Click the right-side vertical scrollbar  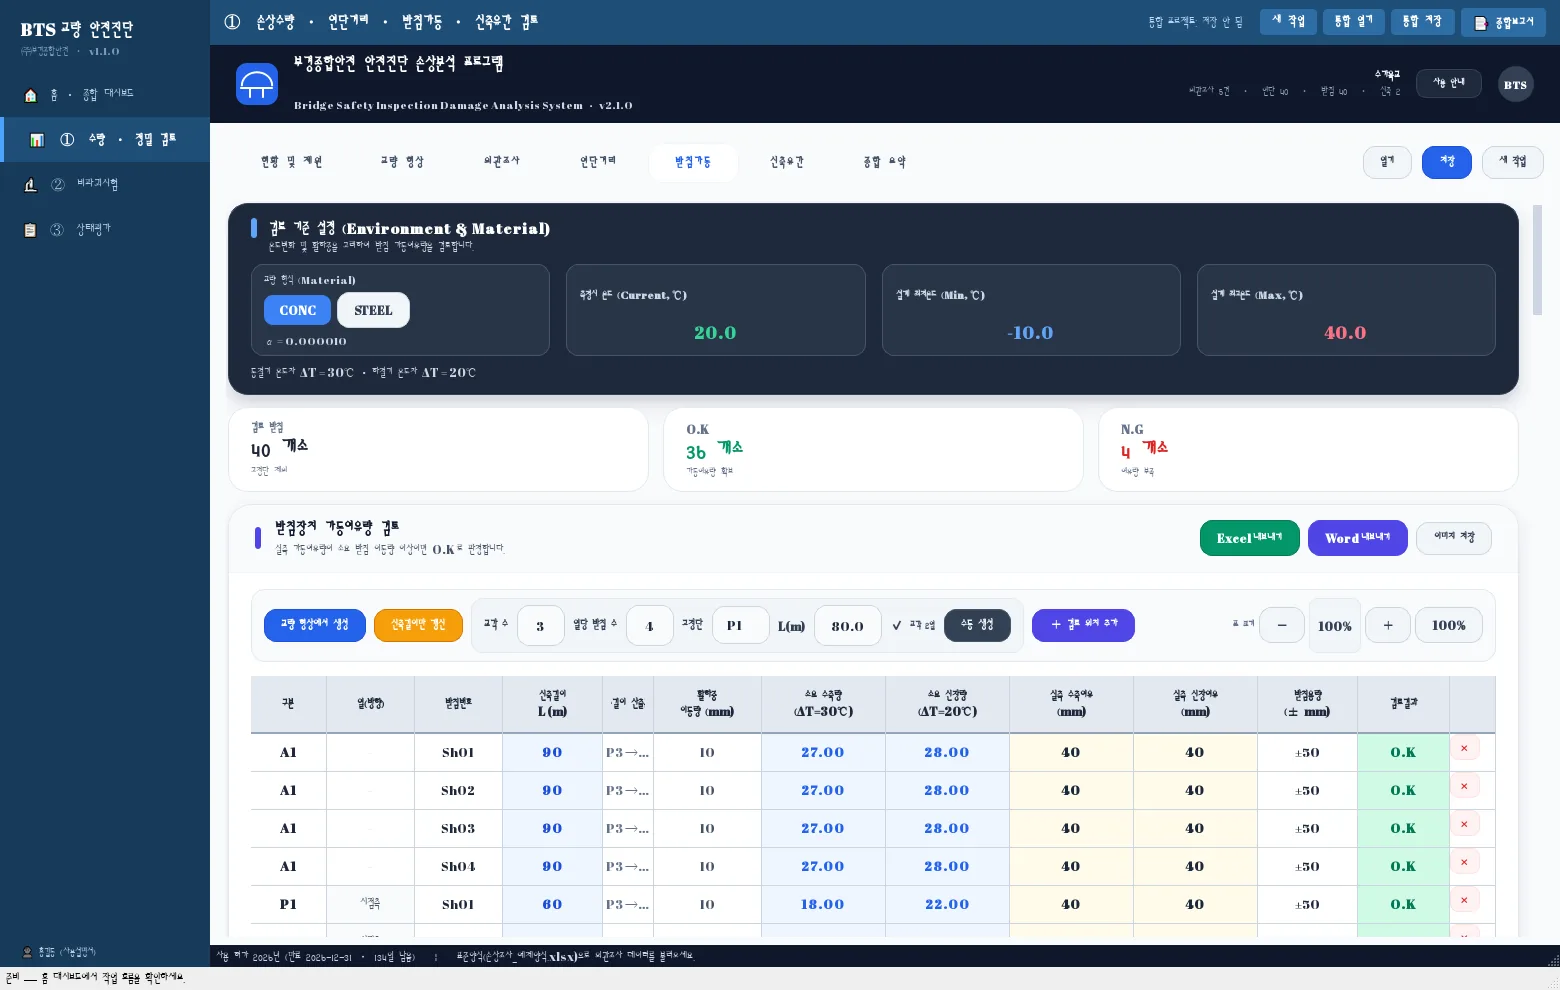1537,260
